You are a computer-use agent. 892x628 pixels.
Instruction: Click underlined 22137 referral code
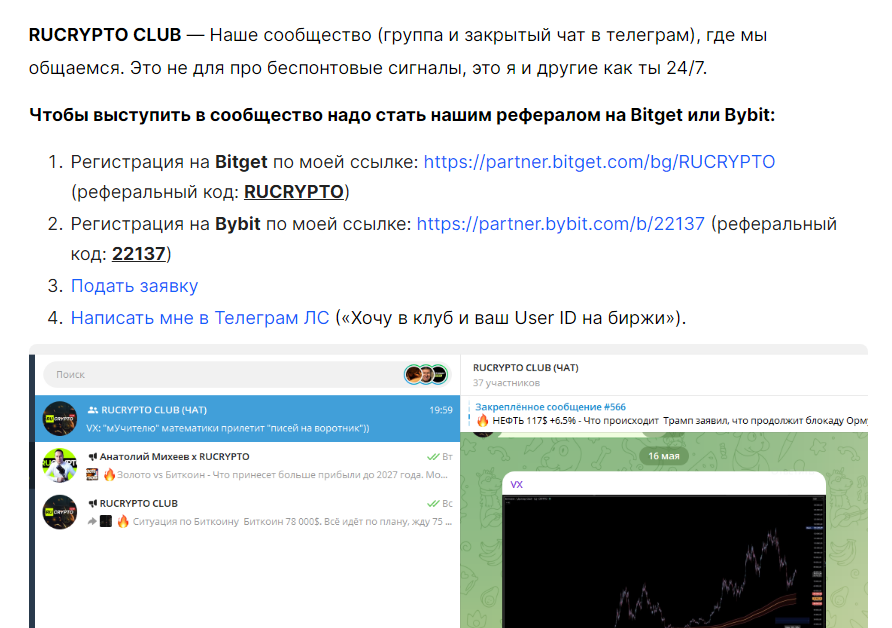(138, 254)
